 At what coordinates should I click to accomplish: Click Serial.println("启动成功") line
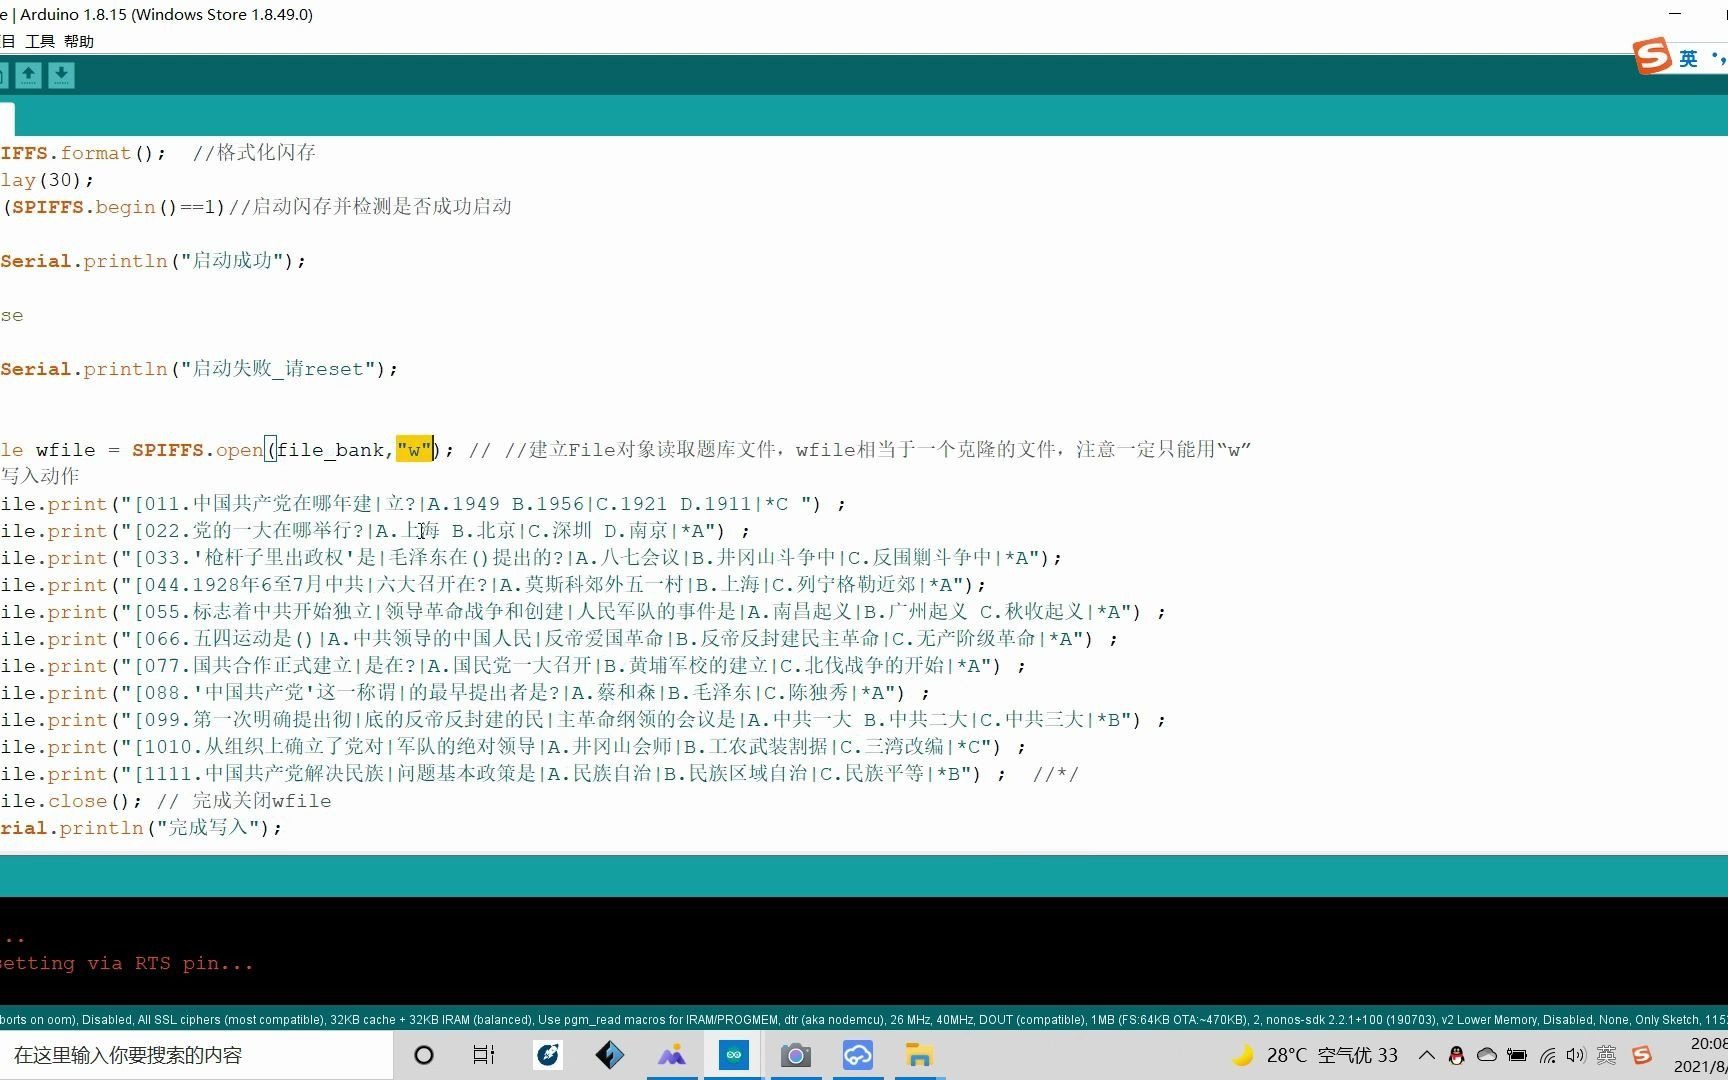pyautogui.click(x=153, y=261)
